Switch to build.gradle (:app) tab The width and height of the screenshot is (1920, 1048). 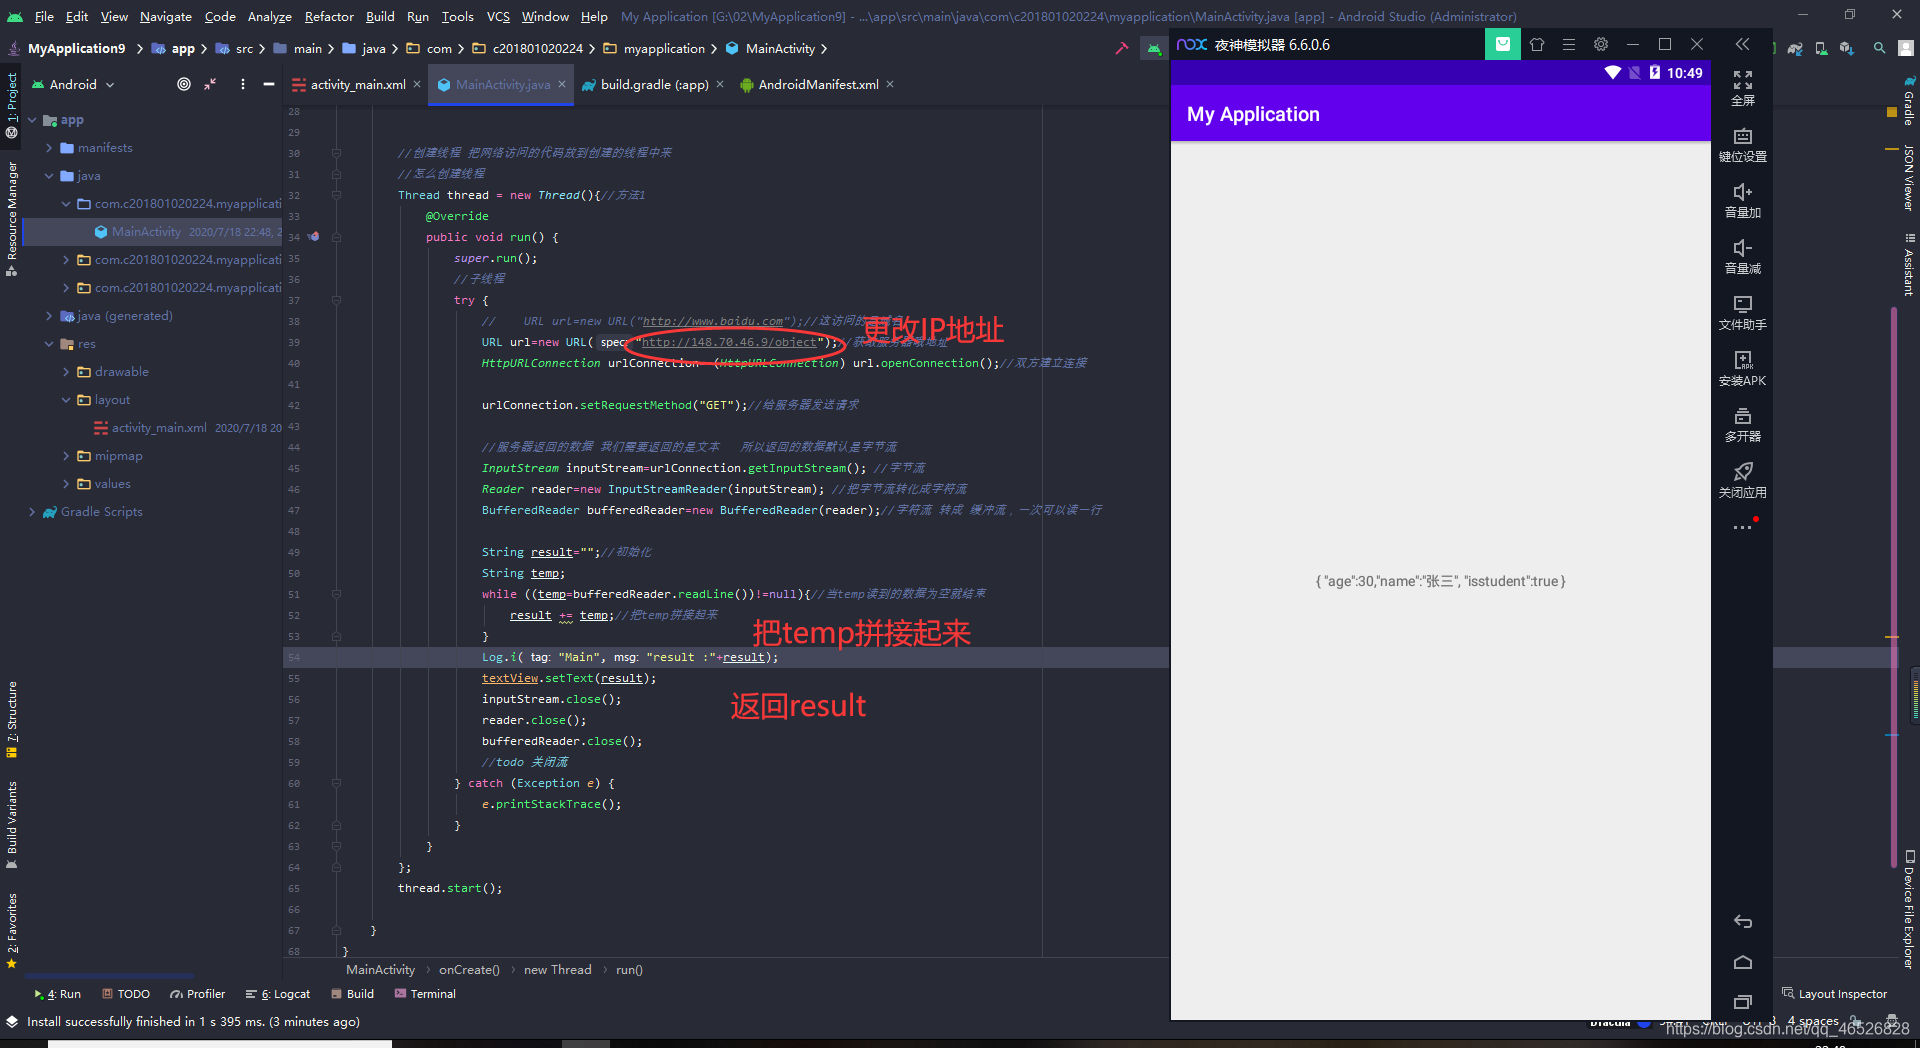(x=654, y=85)
